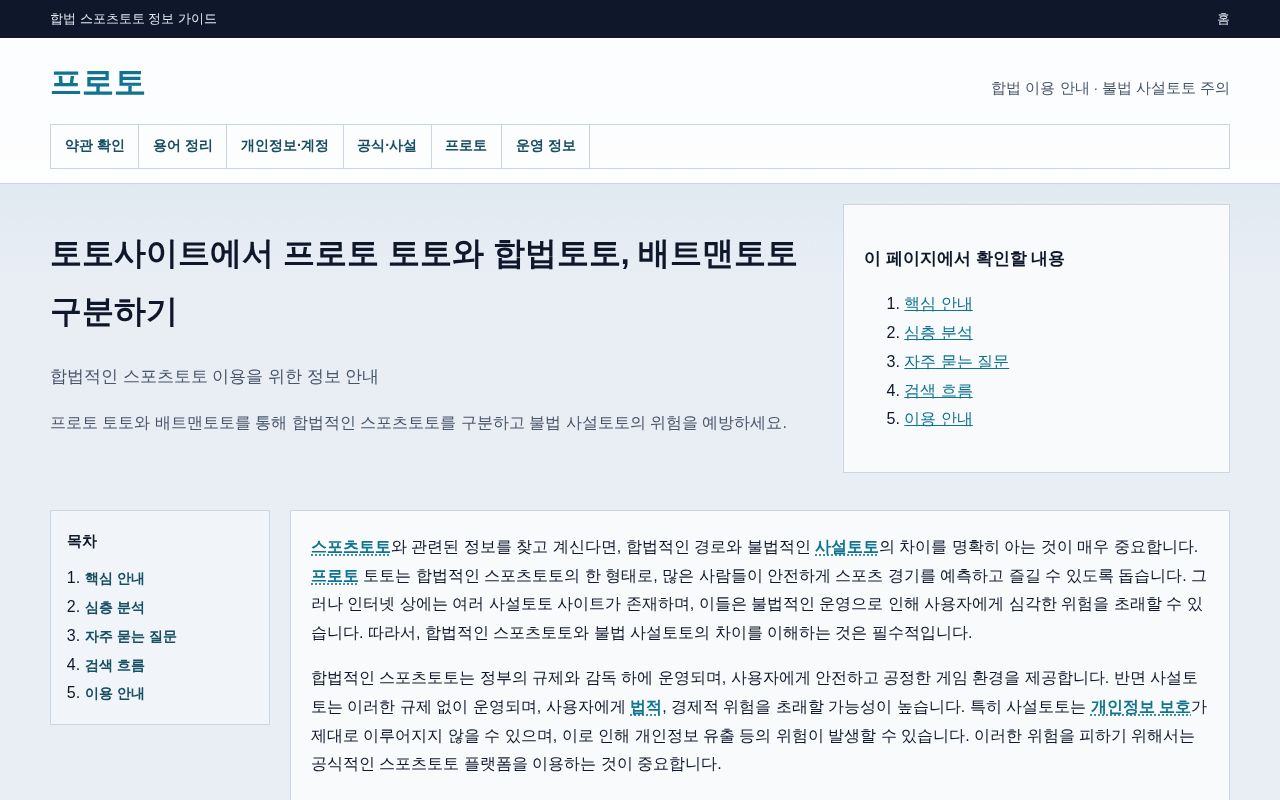Open the 용어 정리 navigation item

tap(183, 146)
